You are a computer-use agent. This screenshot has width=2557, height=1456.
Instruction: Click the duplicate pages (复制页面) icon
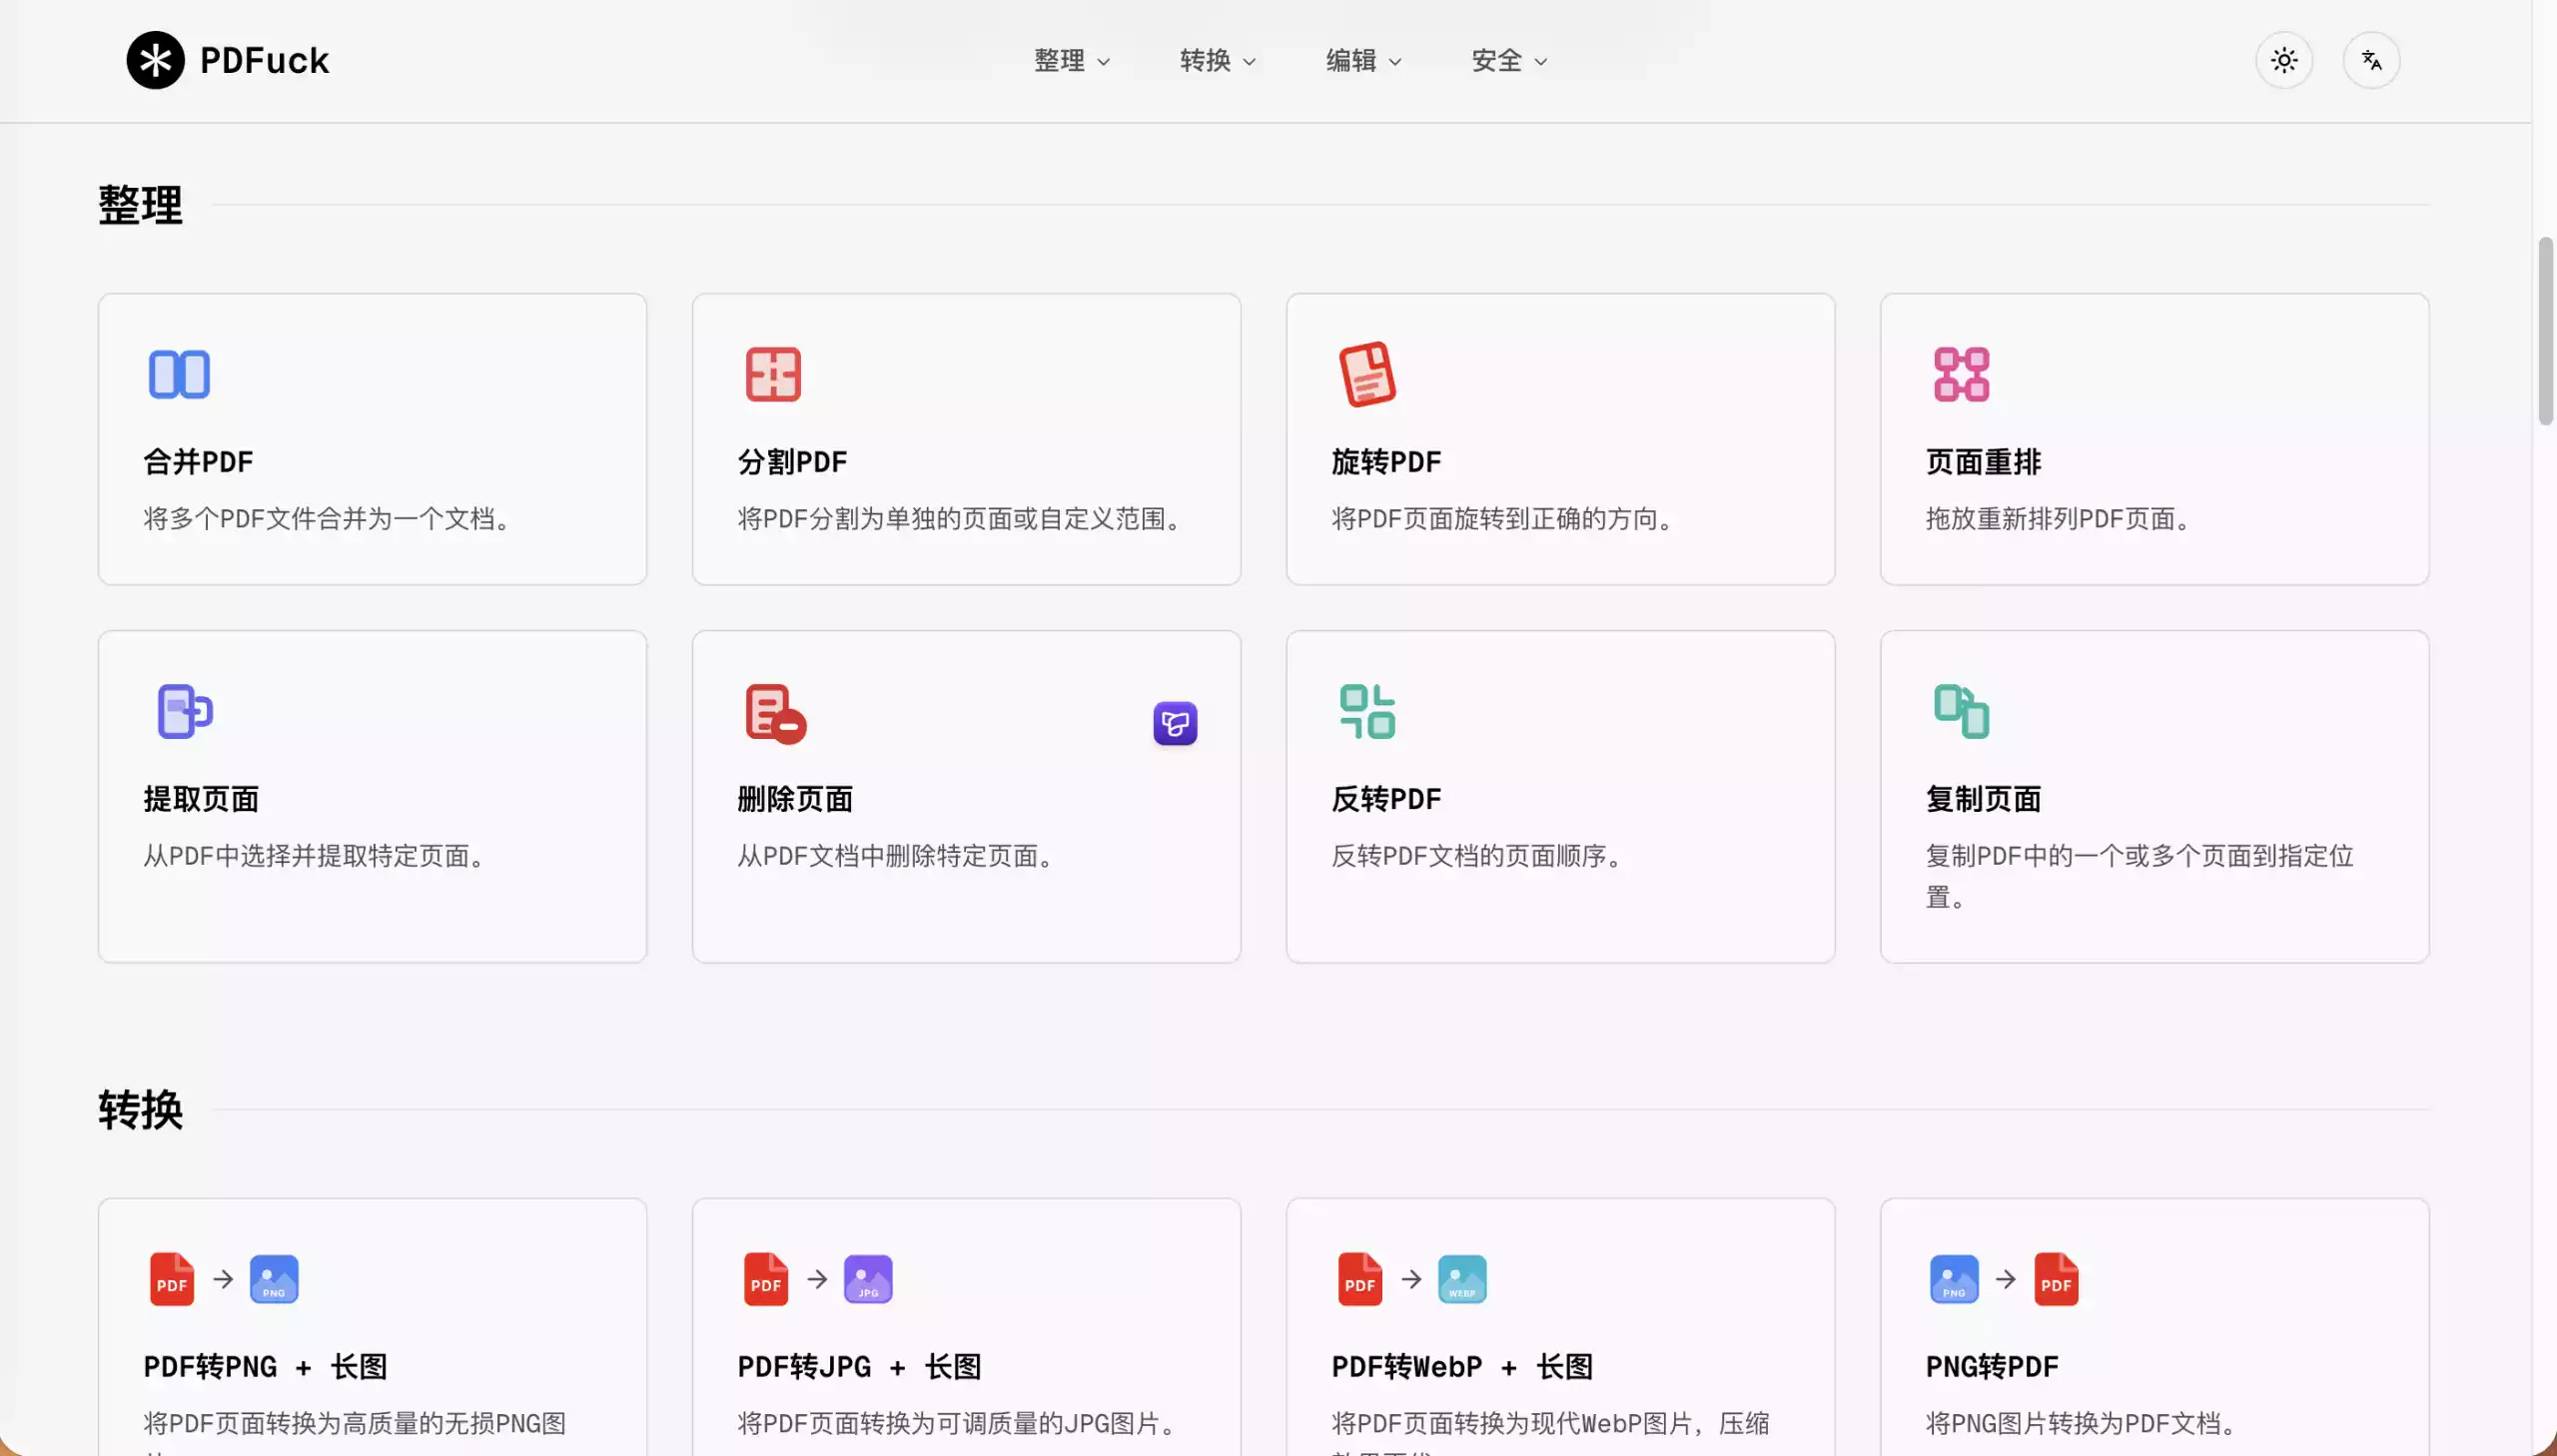click(1961, 711)
